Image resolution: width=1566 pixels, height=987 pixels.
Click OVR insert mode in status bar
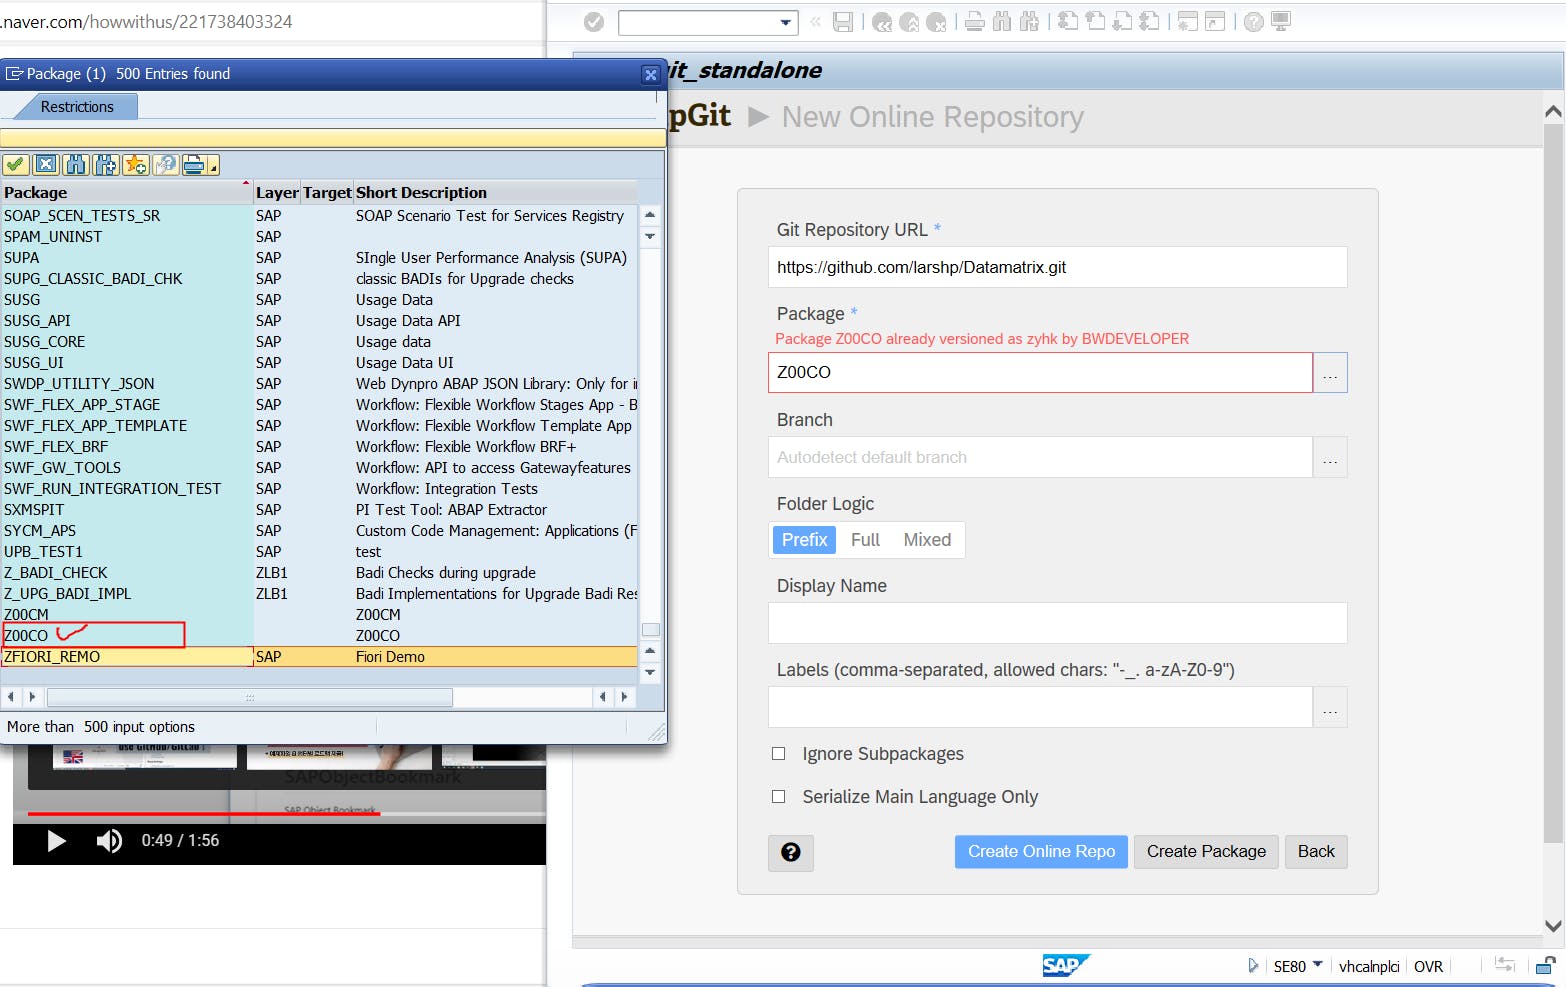(1428, 966)
